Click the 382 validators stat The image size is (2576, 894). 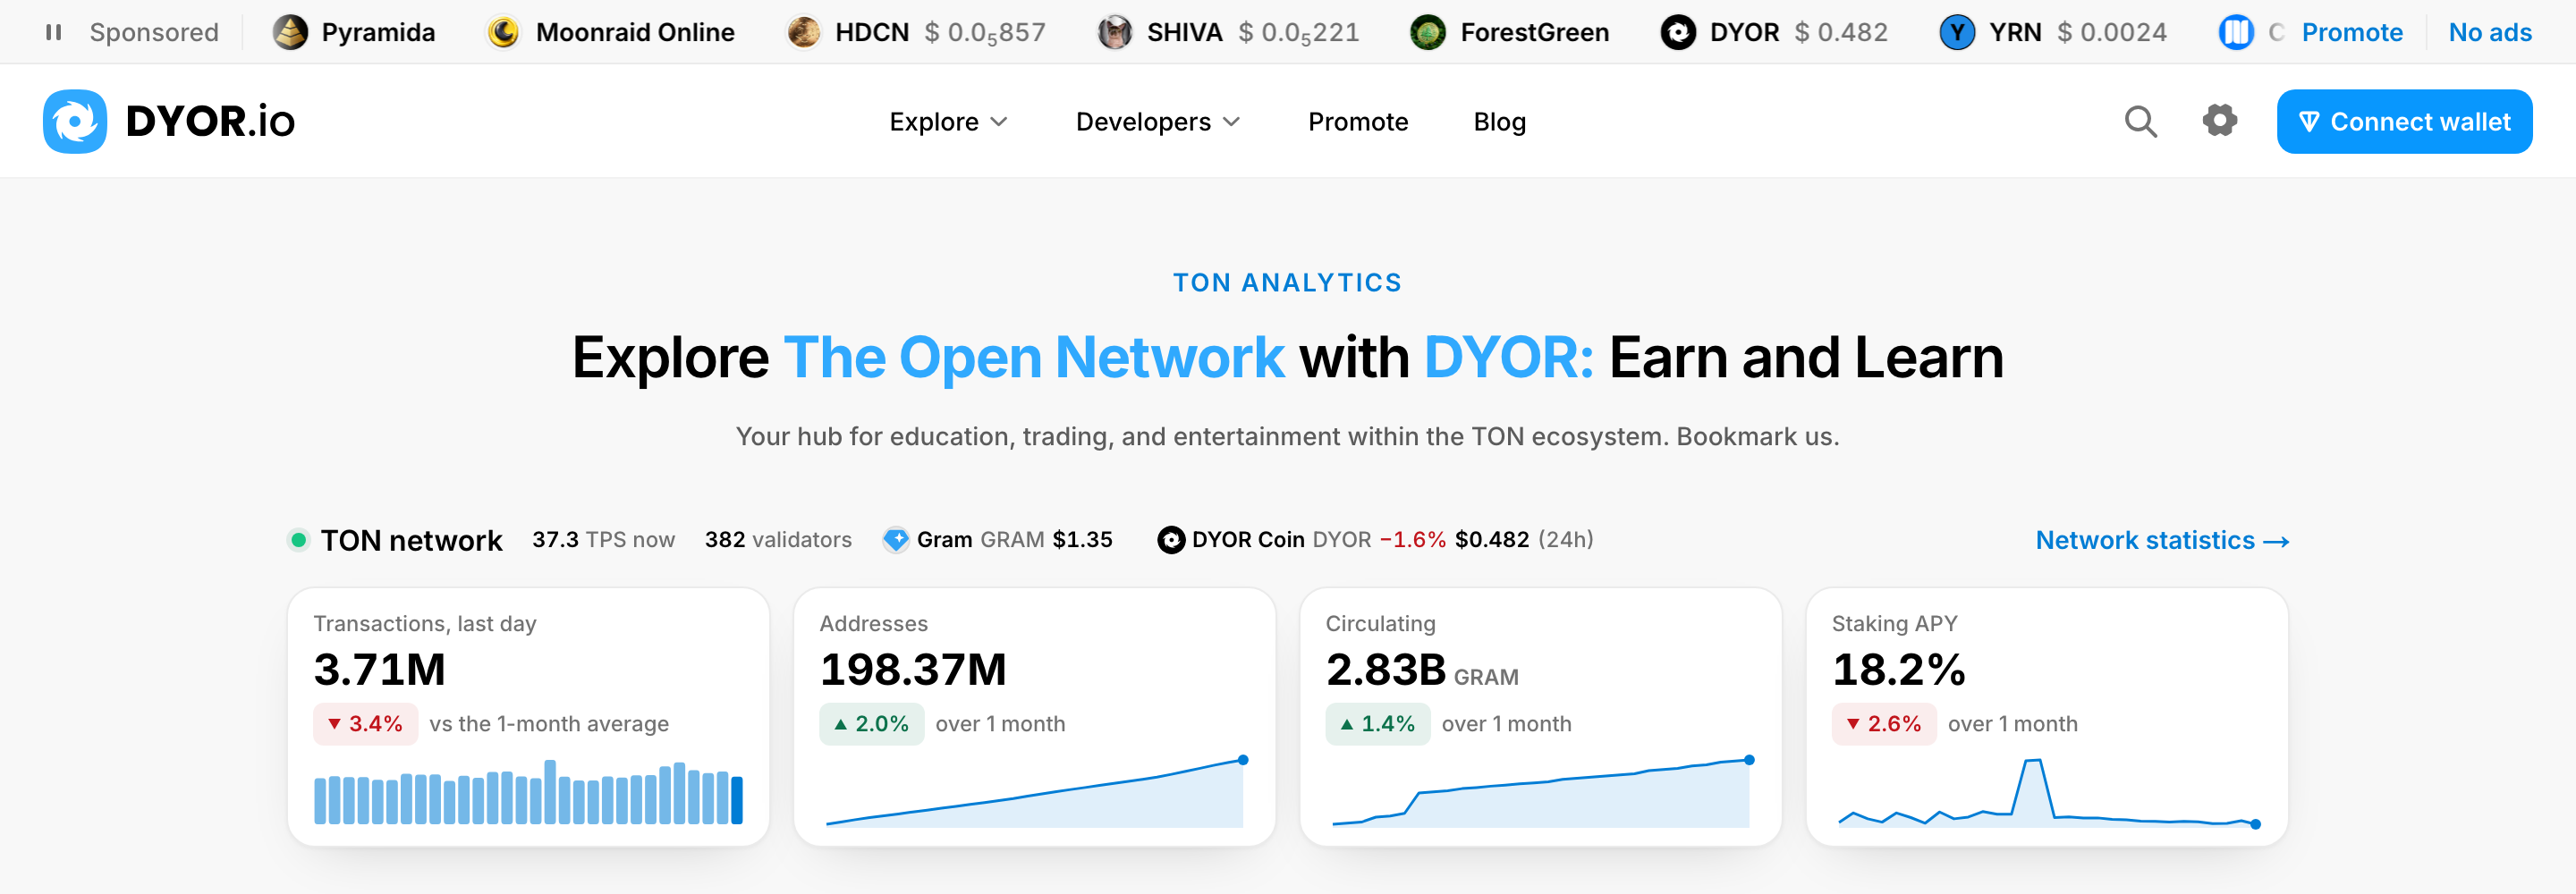coord(778,540)
